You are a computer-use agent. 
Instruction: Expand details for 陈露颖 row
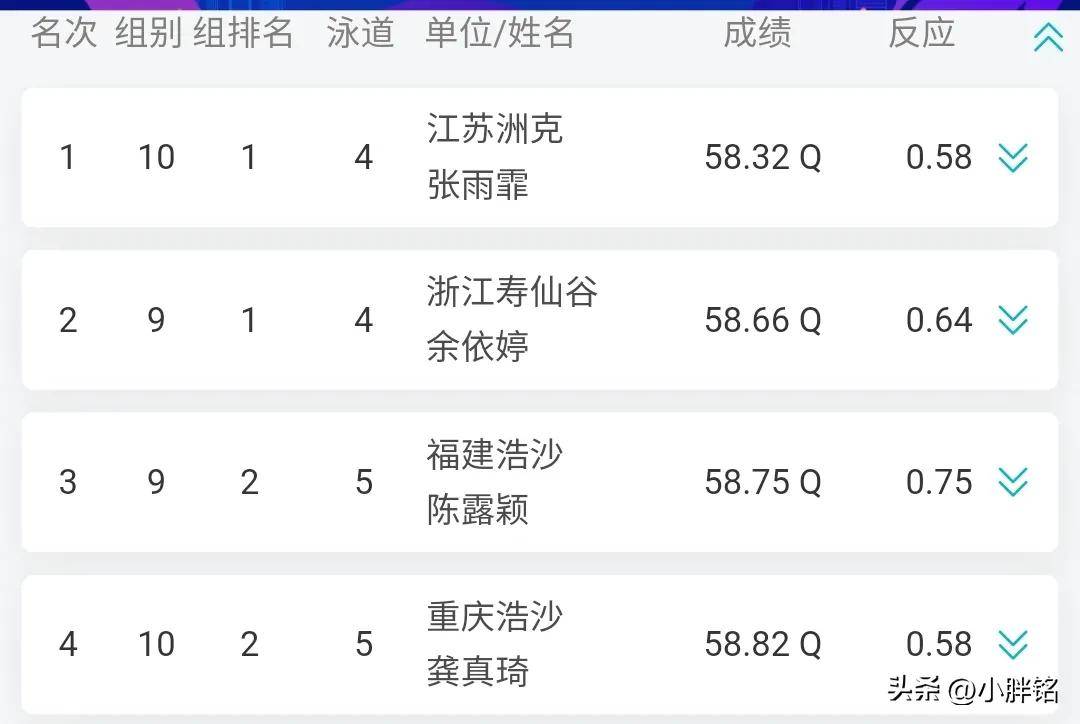(x=1012, y=482)
